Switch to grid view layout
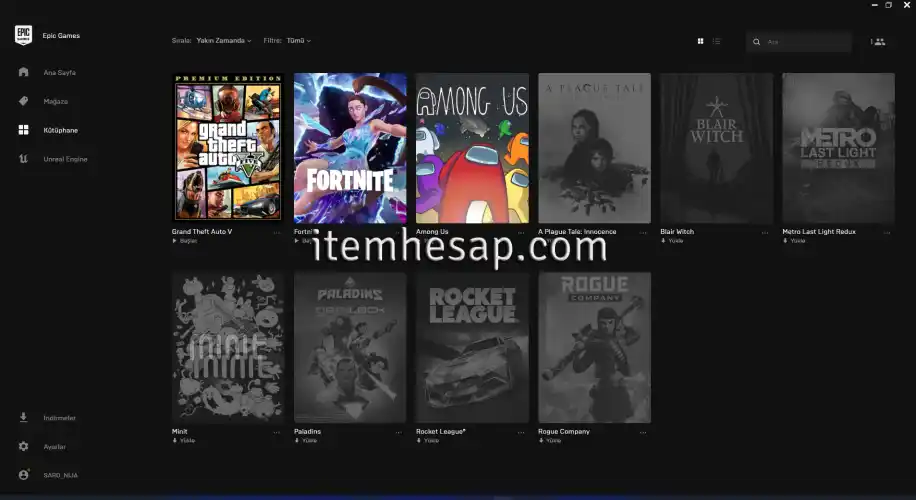The image size is (916, 500). tap(700, 41)
